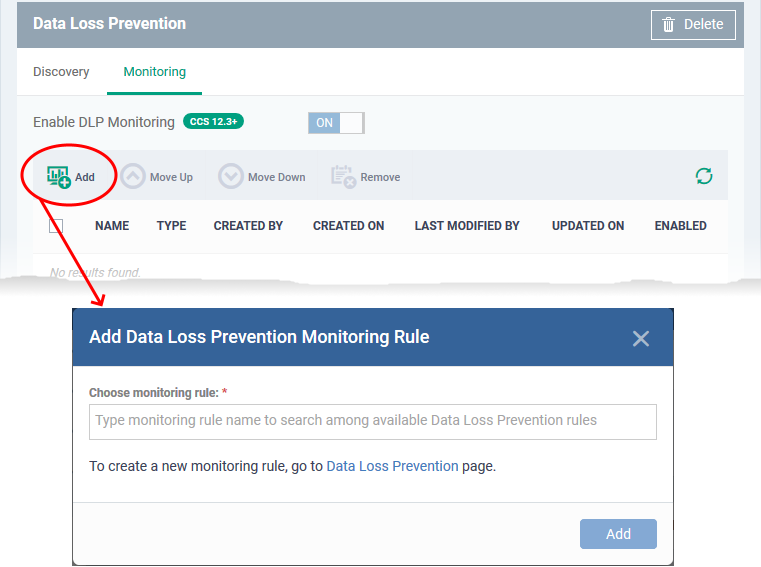This screenshot has width=761, height=567.
Task: Click the Move Up arrow icon
Action: coord(132,176)
